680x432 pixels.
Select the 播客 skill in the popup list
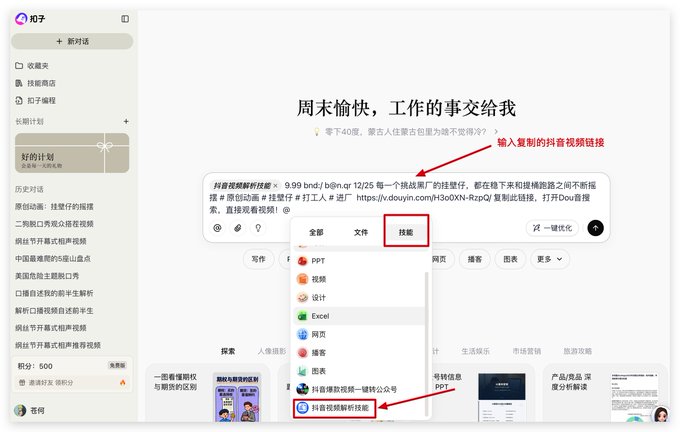[x=359, y=353]
